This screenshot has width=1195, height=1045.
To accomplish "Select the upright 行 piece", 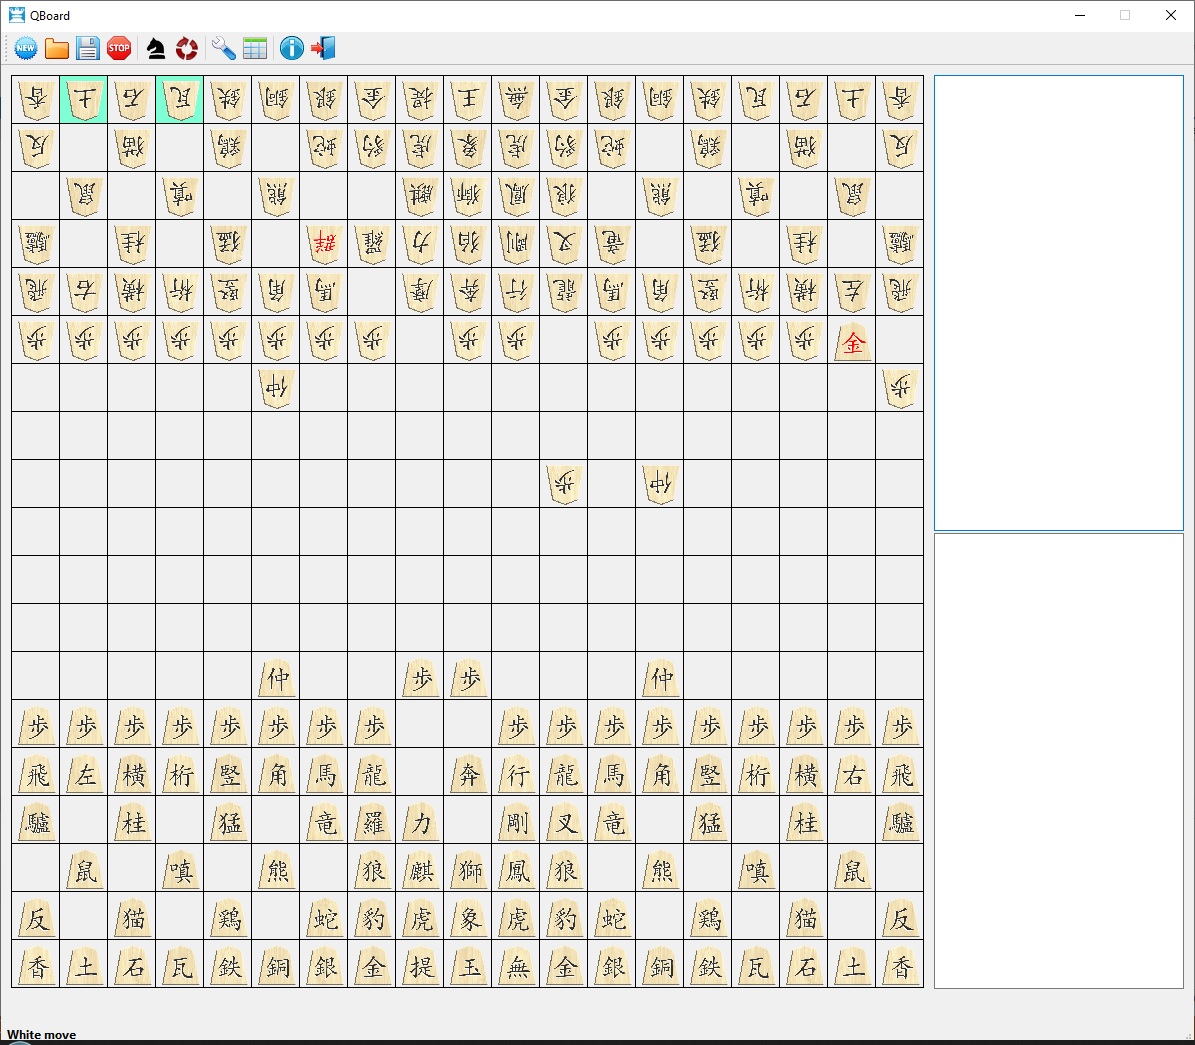I will click(516, 772).
